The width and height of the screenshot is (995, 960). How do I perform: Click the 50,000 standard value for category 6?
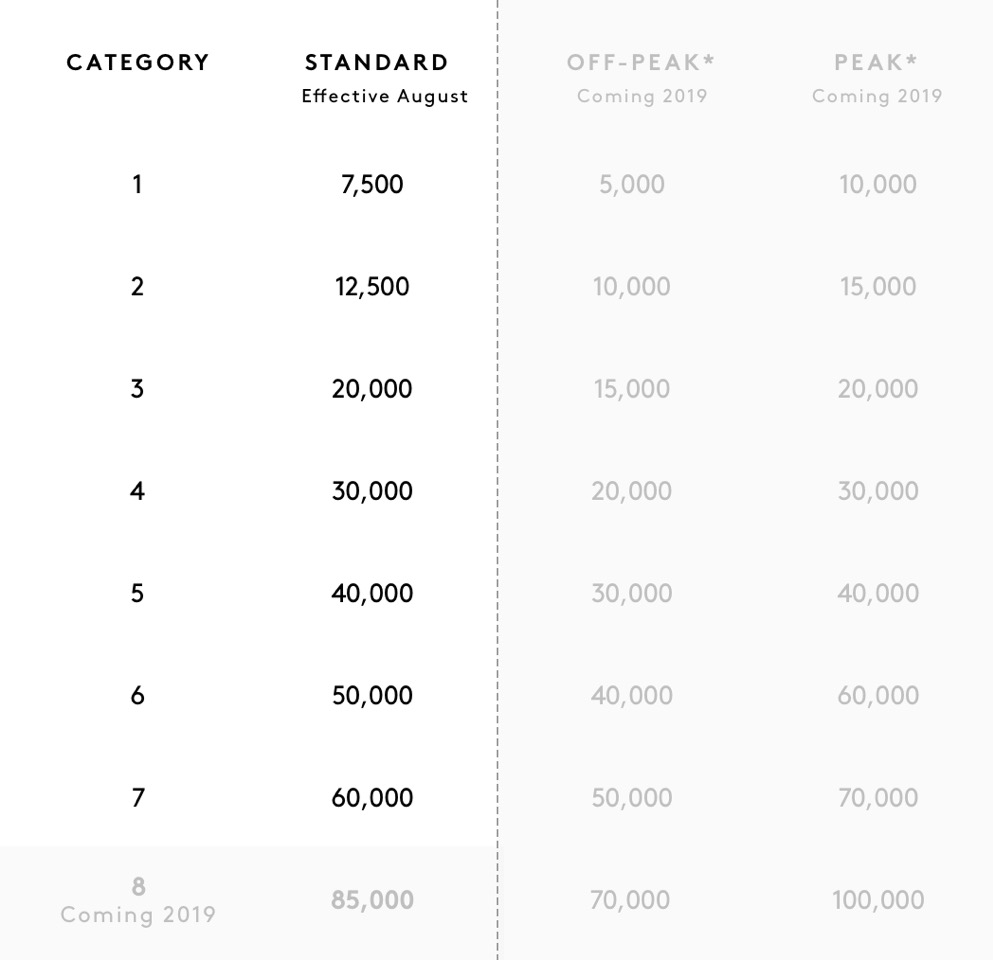(372, 696)
